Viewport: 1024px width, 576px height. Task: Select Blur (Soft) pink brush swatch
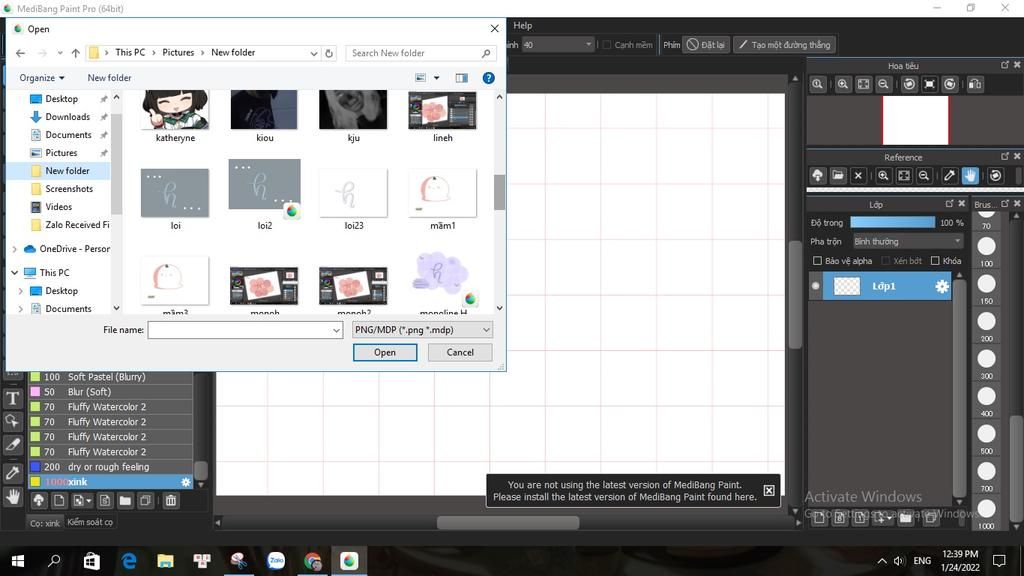tap(35, 392)
